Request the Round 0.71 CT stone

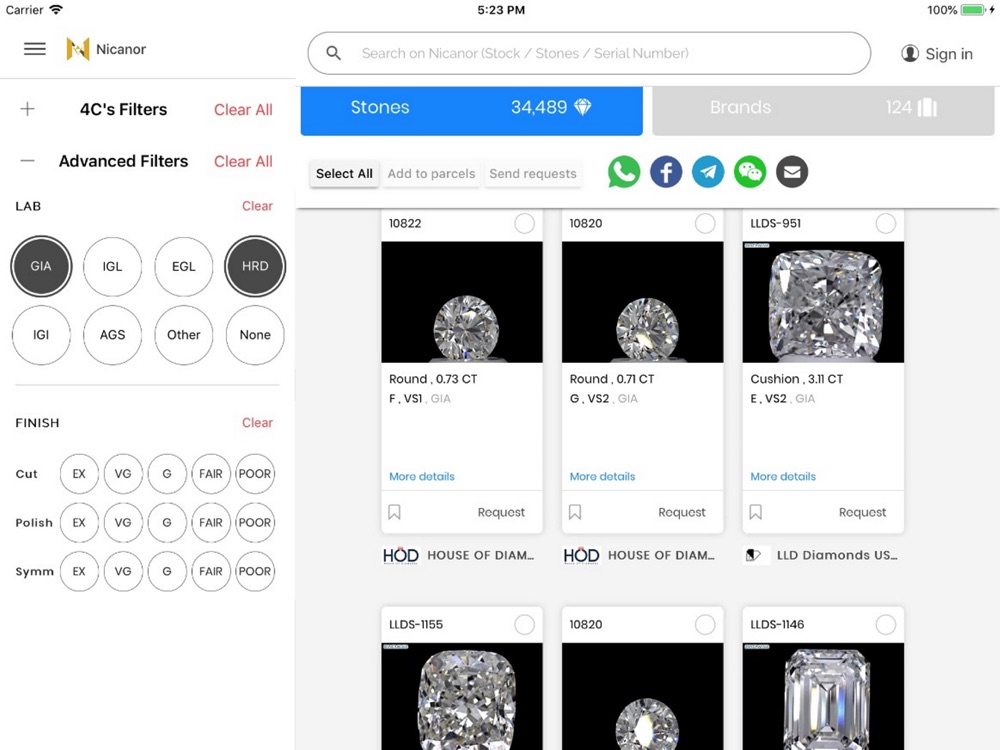[x=682, y=512]
